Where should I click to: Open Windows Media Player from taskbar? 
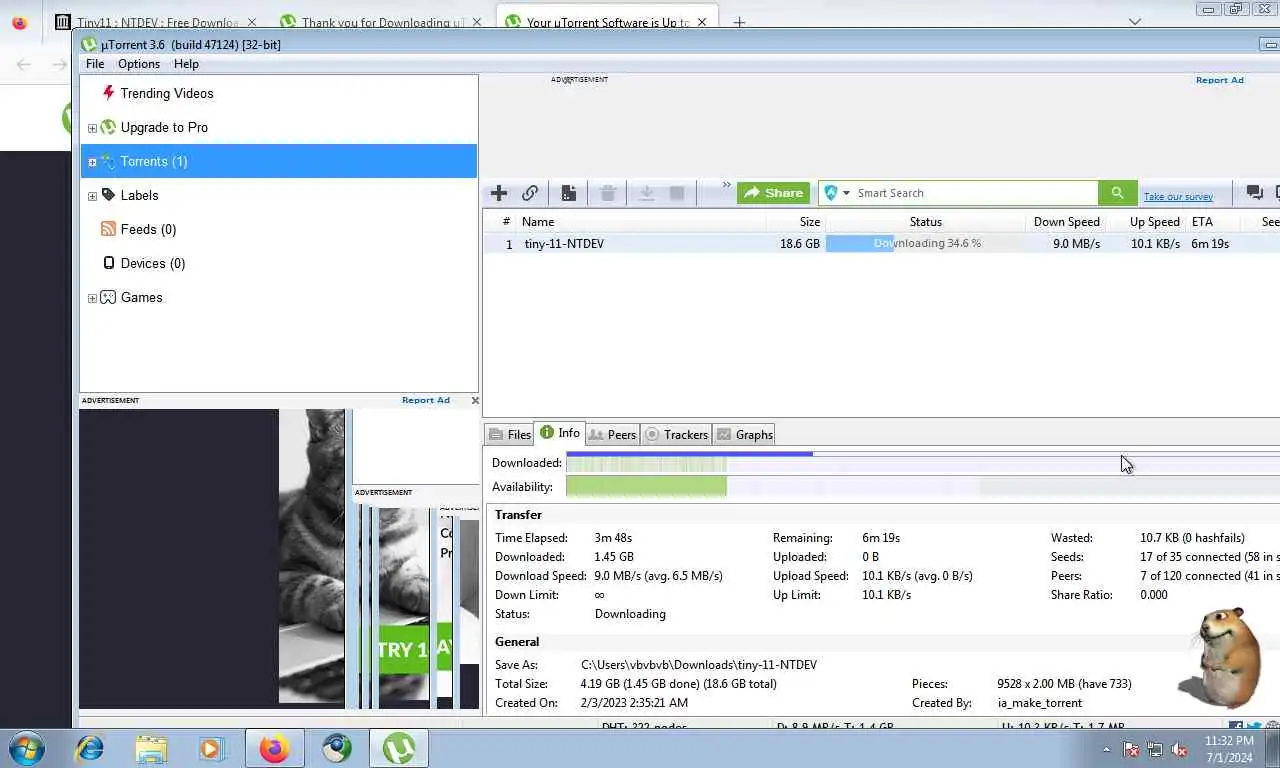click(211, 748)
